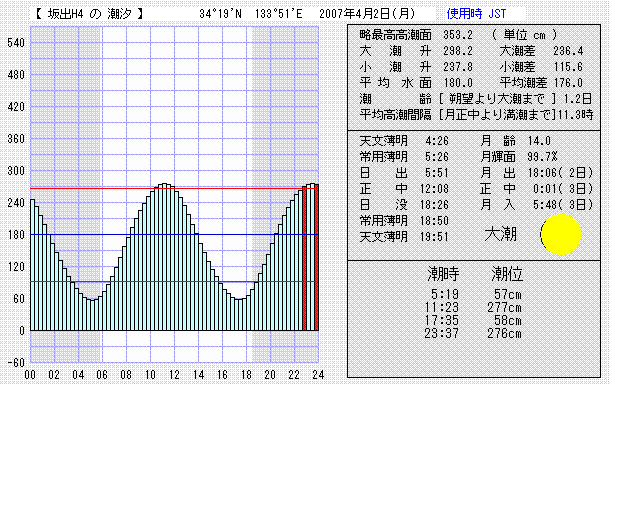
Task: Click the lunar 正中 time 0:01( 3日)
Action: tap(562, 189)
